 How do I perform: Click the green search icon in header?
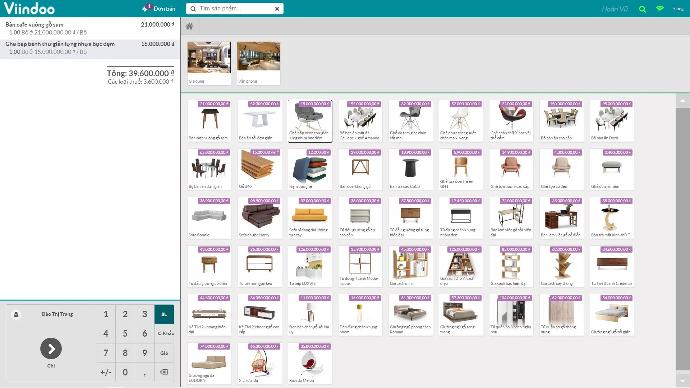[642, 9]
